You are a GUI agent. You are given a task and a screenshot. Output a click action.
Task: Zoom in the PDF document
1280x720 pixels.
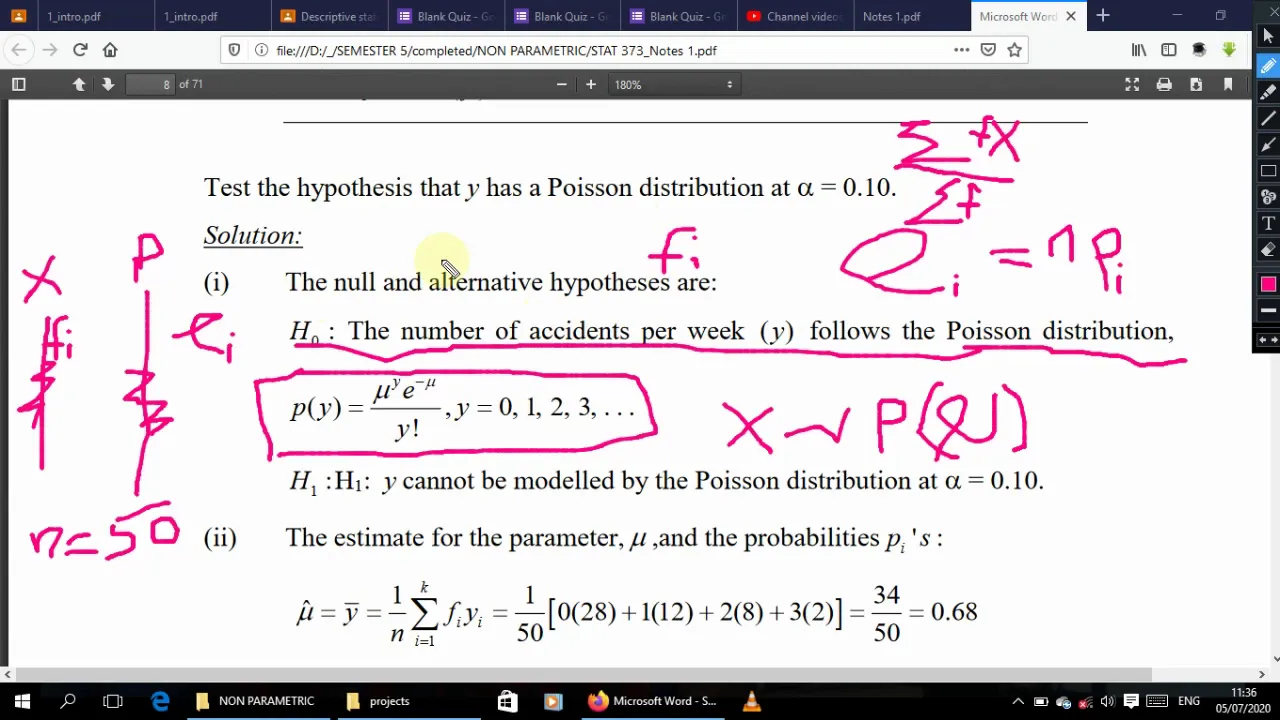click(591, 85)
